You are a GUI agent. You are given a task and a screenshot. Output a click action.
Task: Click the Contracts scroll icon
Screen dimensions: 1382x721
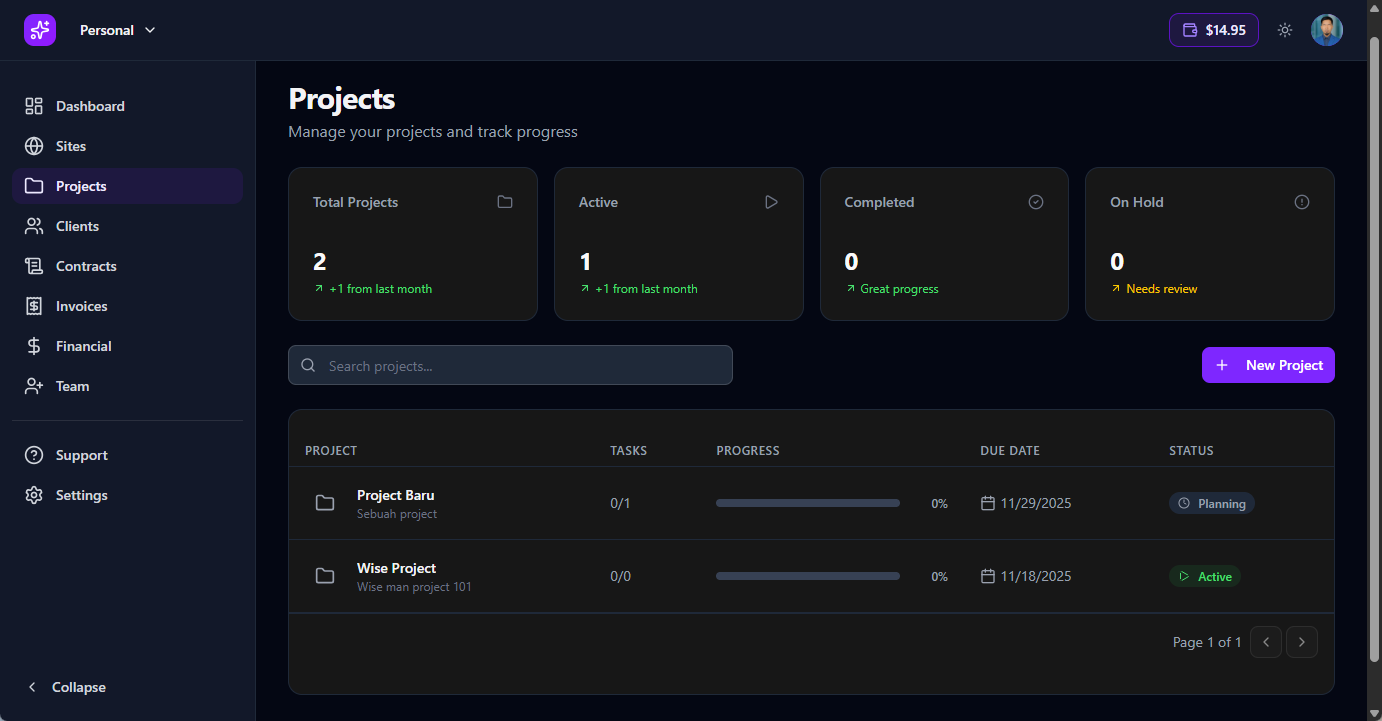34,266
